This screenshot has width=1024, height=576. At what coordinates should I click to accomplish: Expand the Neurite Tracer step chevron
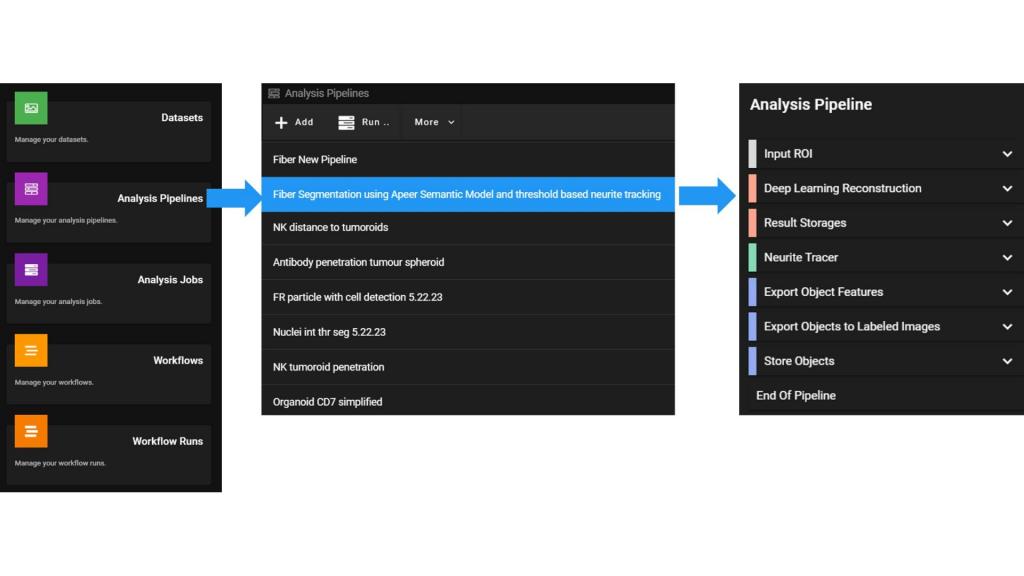pyautogui.click(x=1007, y=257)
